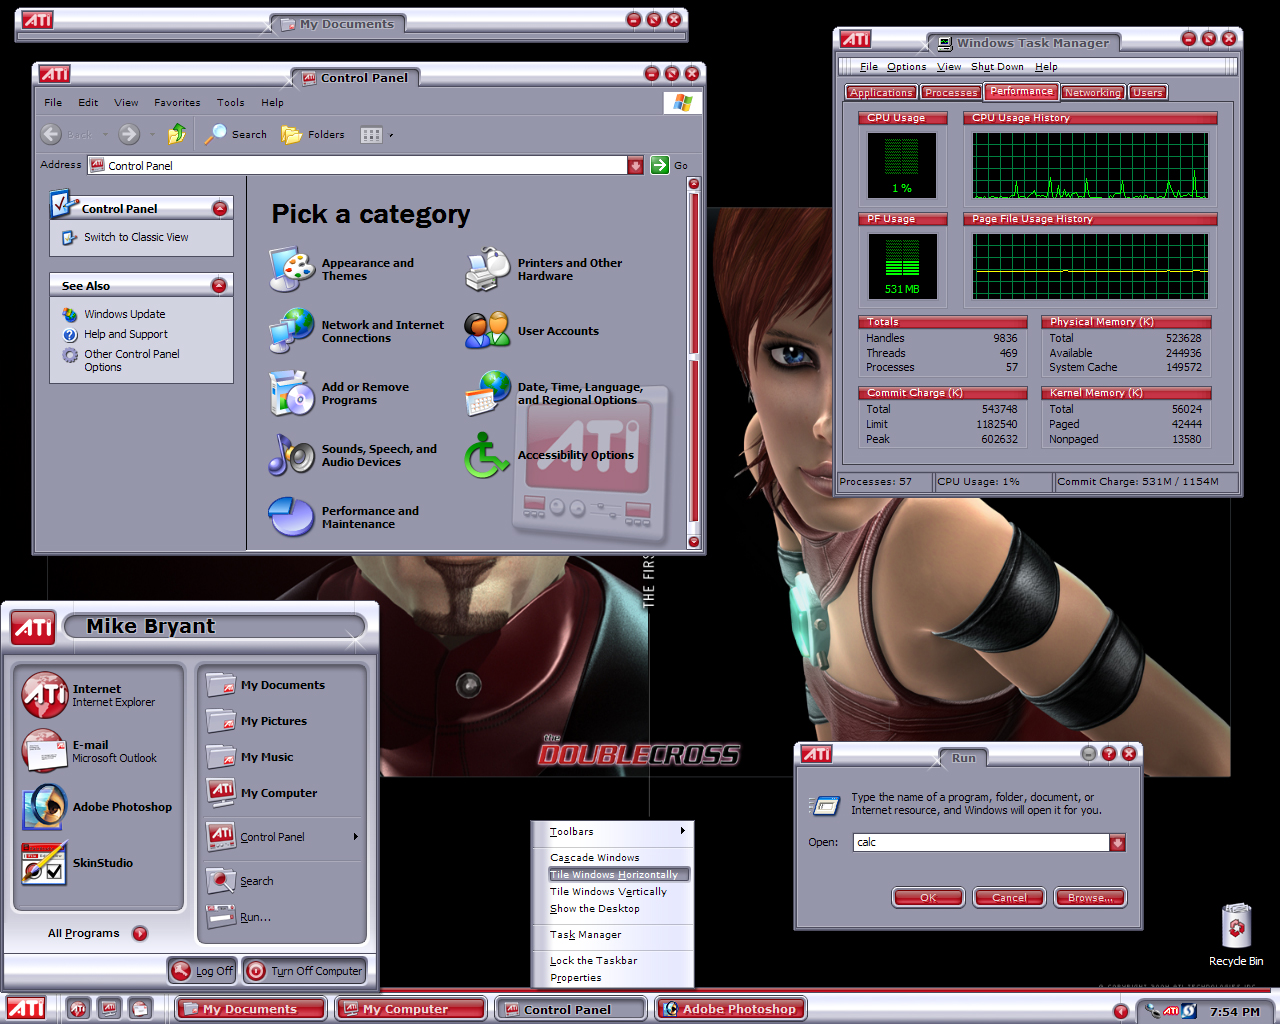Open My Computer from the Start menu
Screen dimensions: 1280x1024
point(282,793)
